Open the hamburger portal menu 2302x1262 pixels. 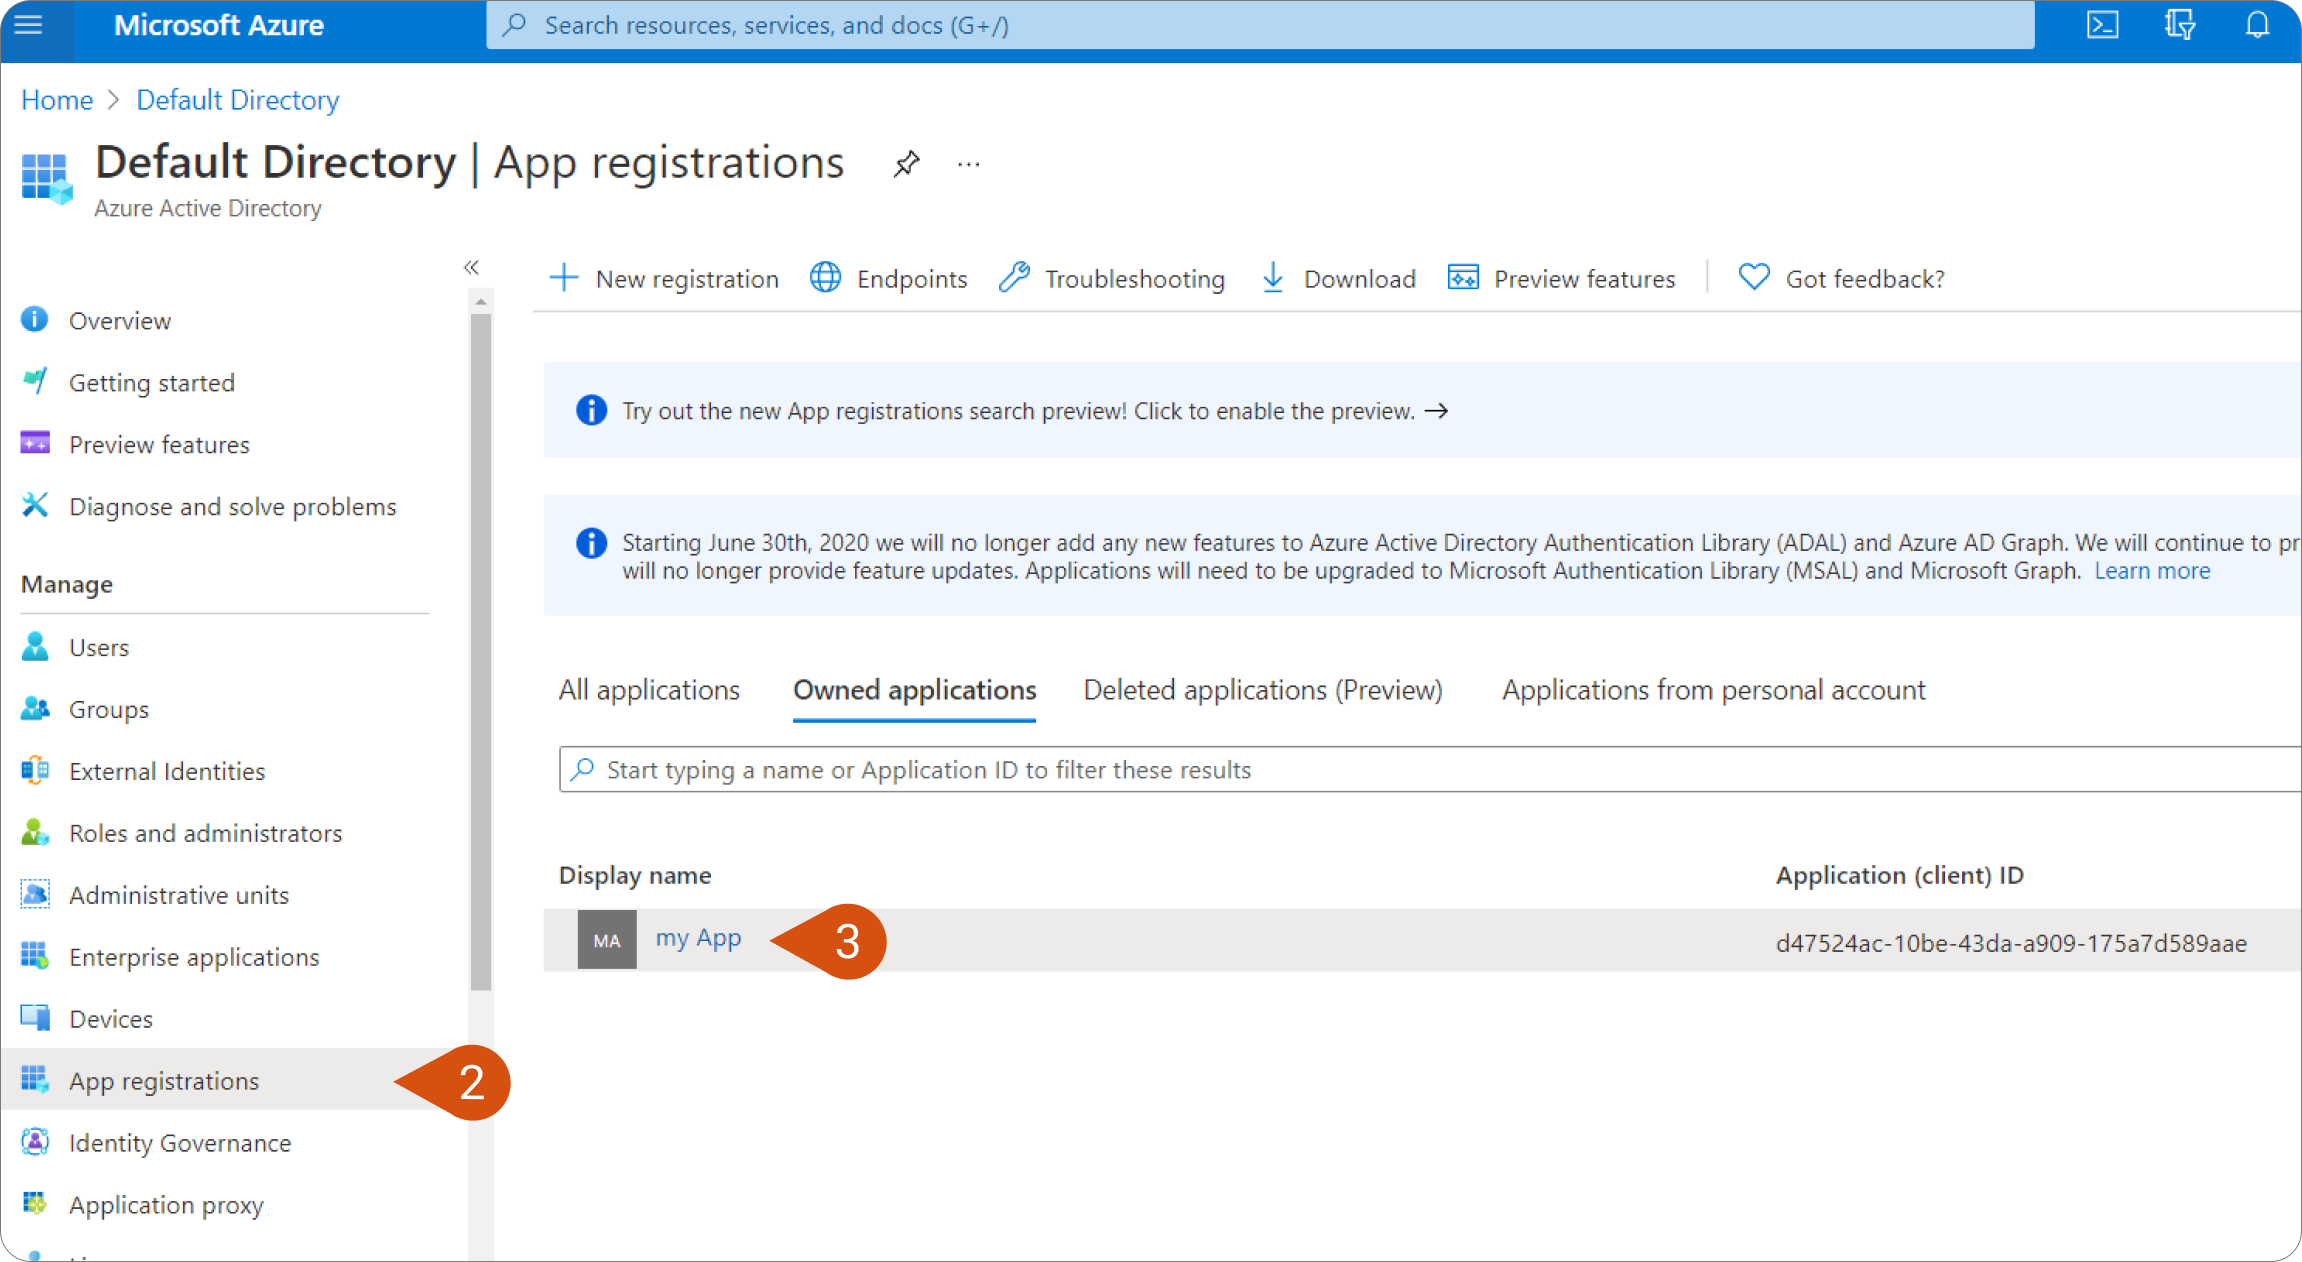29,24
